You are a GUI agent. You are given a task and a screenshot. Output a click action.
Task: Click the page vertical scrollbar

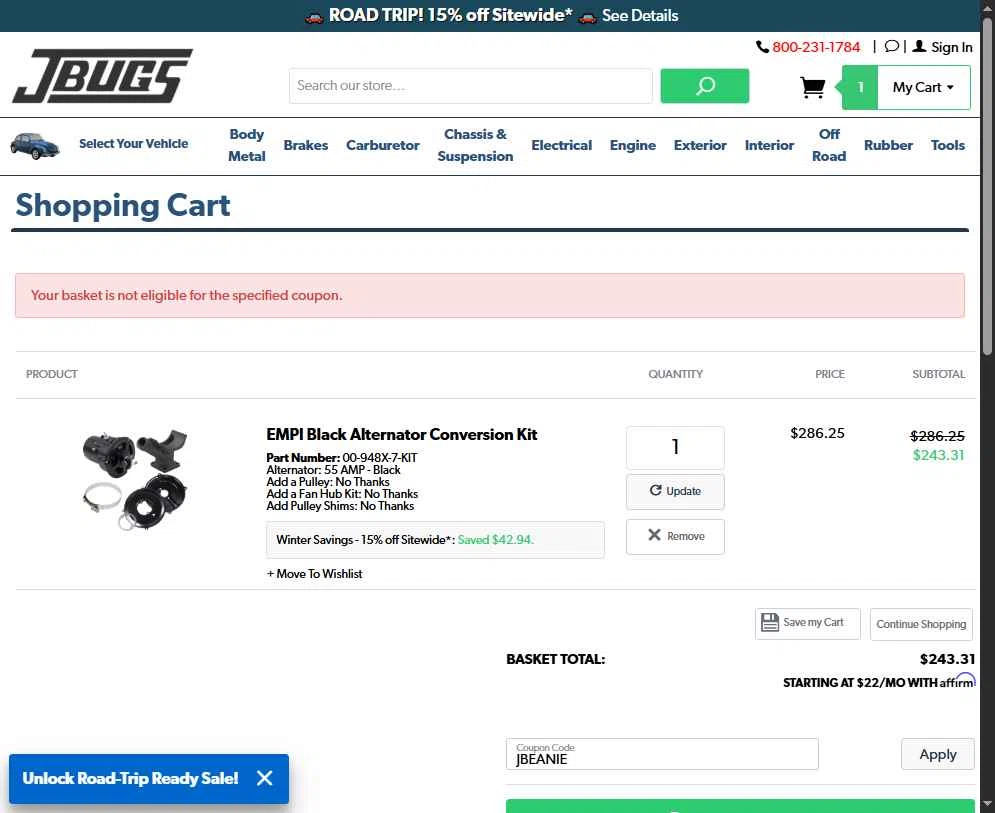pyautogui.click(x=987, y=188)
